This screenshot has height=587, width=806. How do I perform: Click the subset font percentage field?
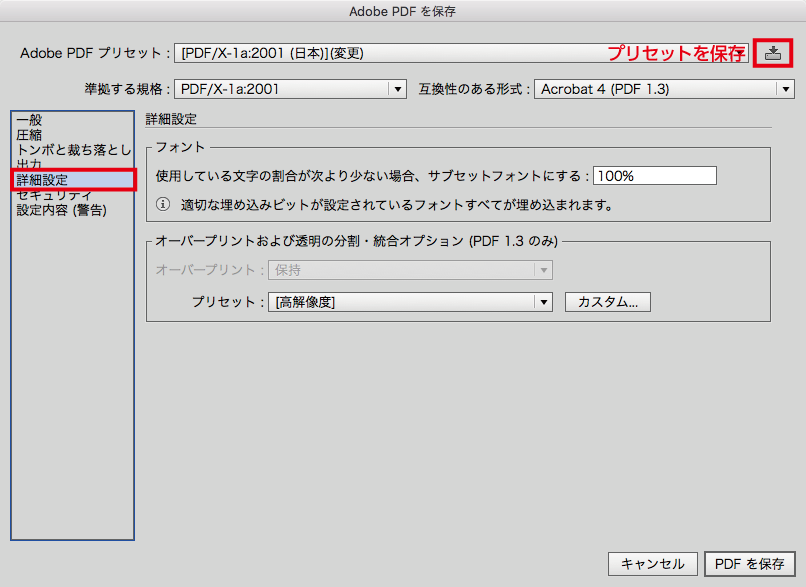655,176
